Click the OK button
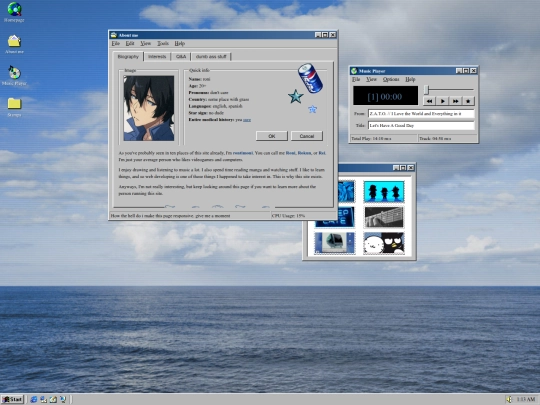Viewport: 540px width, 405px height. point(272,136)
